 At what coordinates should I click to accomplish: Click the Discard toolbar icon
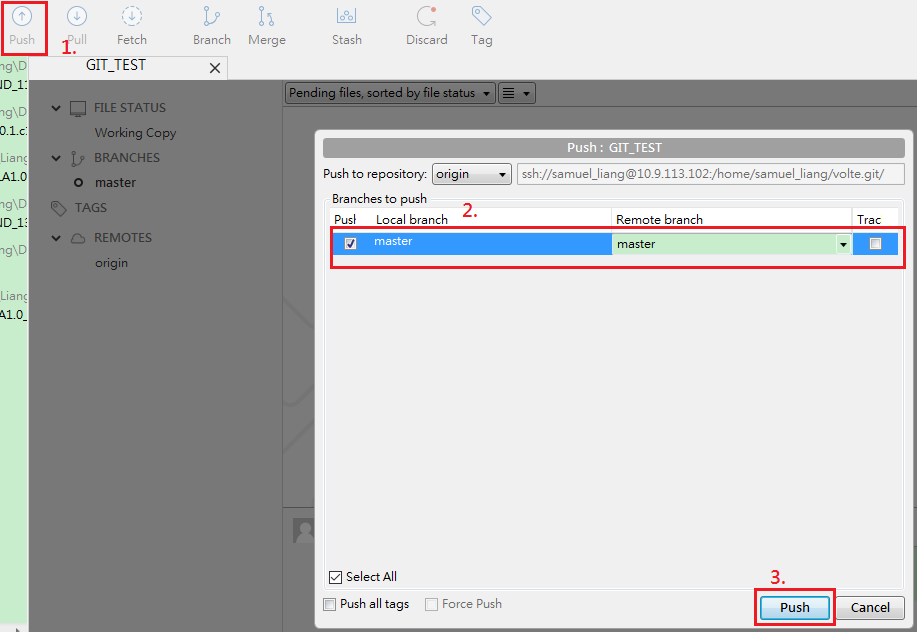tap(427, 26)
